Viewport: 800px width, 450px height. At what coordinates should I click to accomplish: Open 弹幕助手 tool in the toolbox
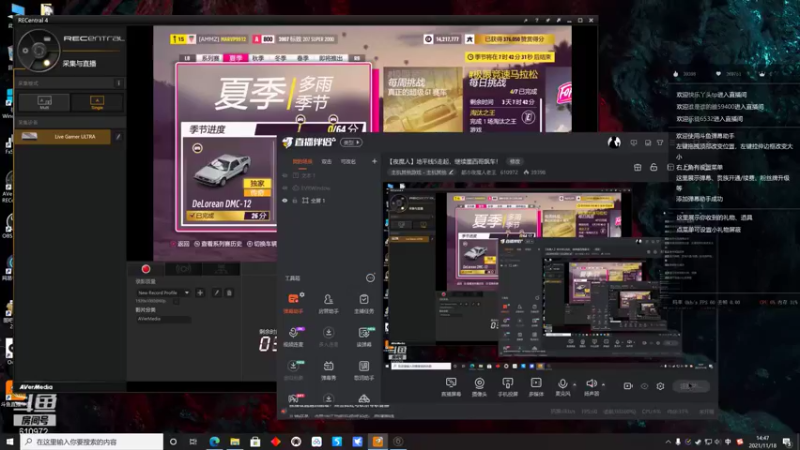click(293, 303)
